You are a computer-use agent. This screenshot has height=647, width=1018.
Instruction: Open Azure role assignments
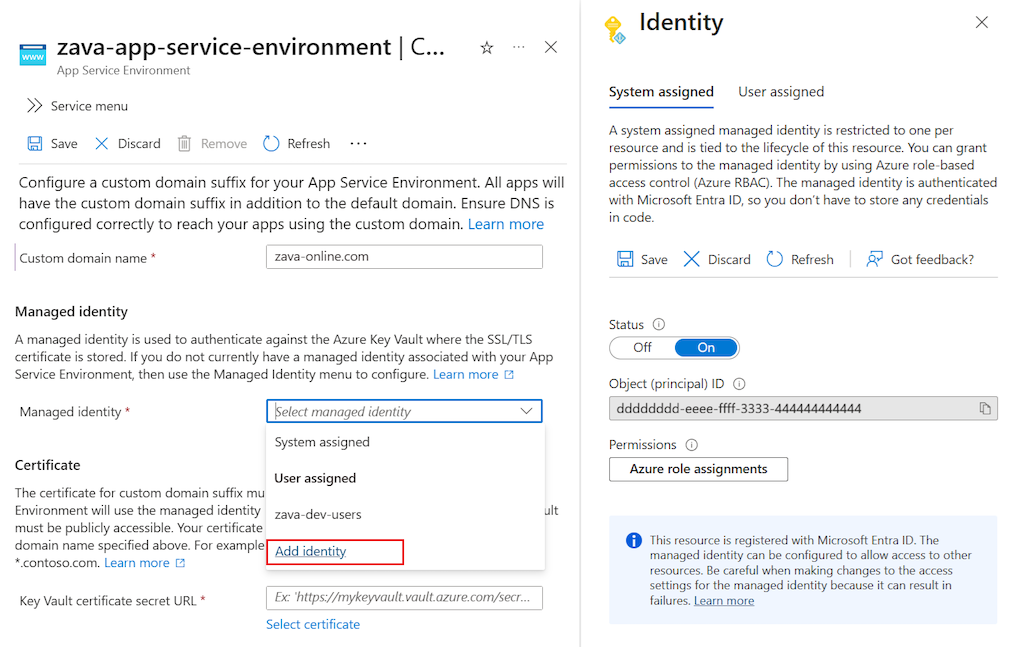click(698, 469)
